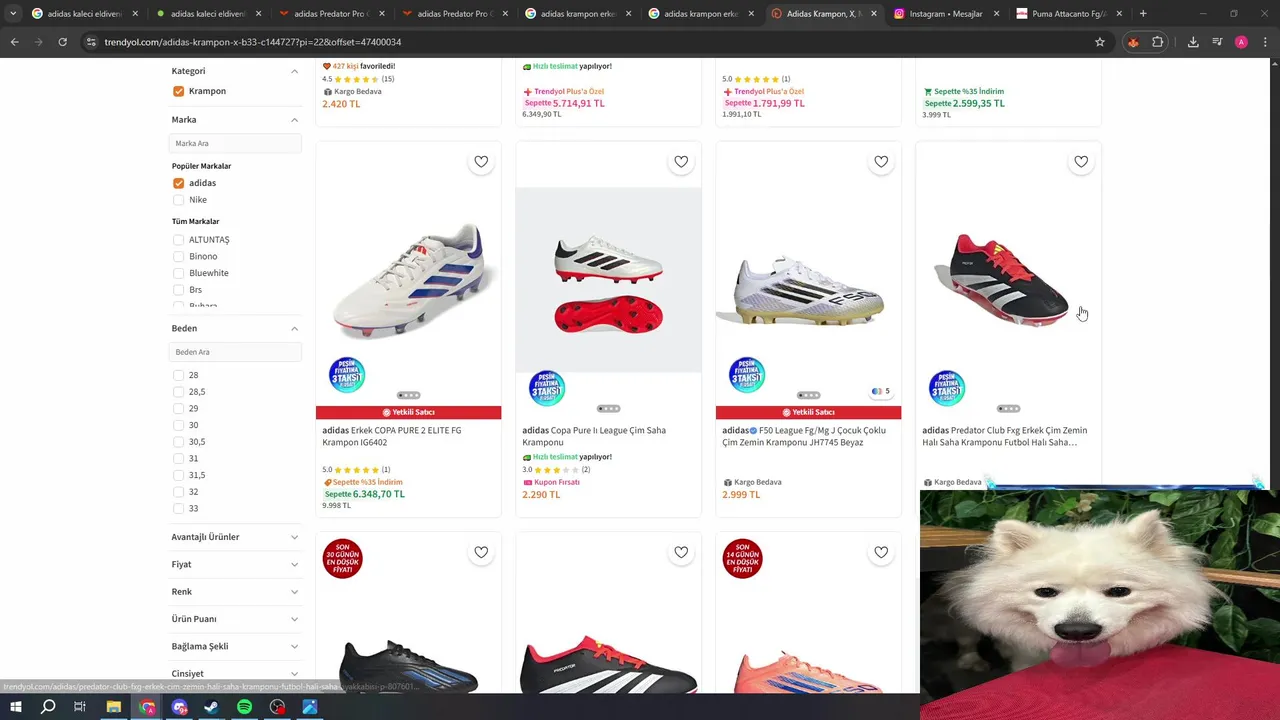
Task: Click the Marka Ara search field
Action: (x=235, y=143)
